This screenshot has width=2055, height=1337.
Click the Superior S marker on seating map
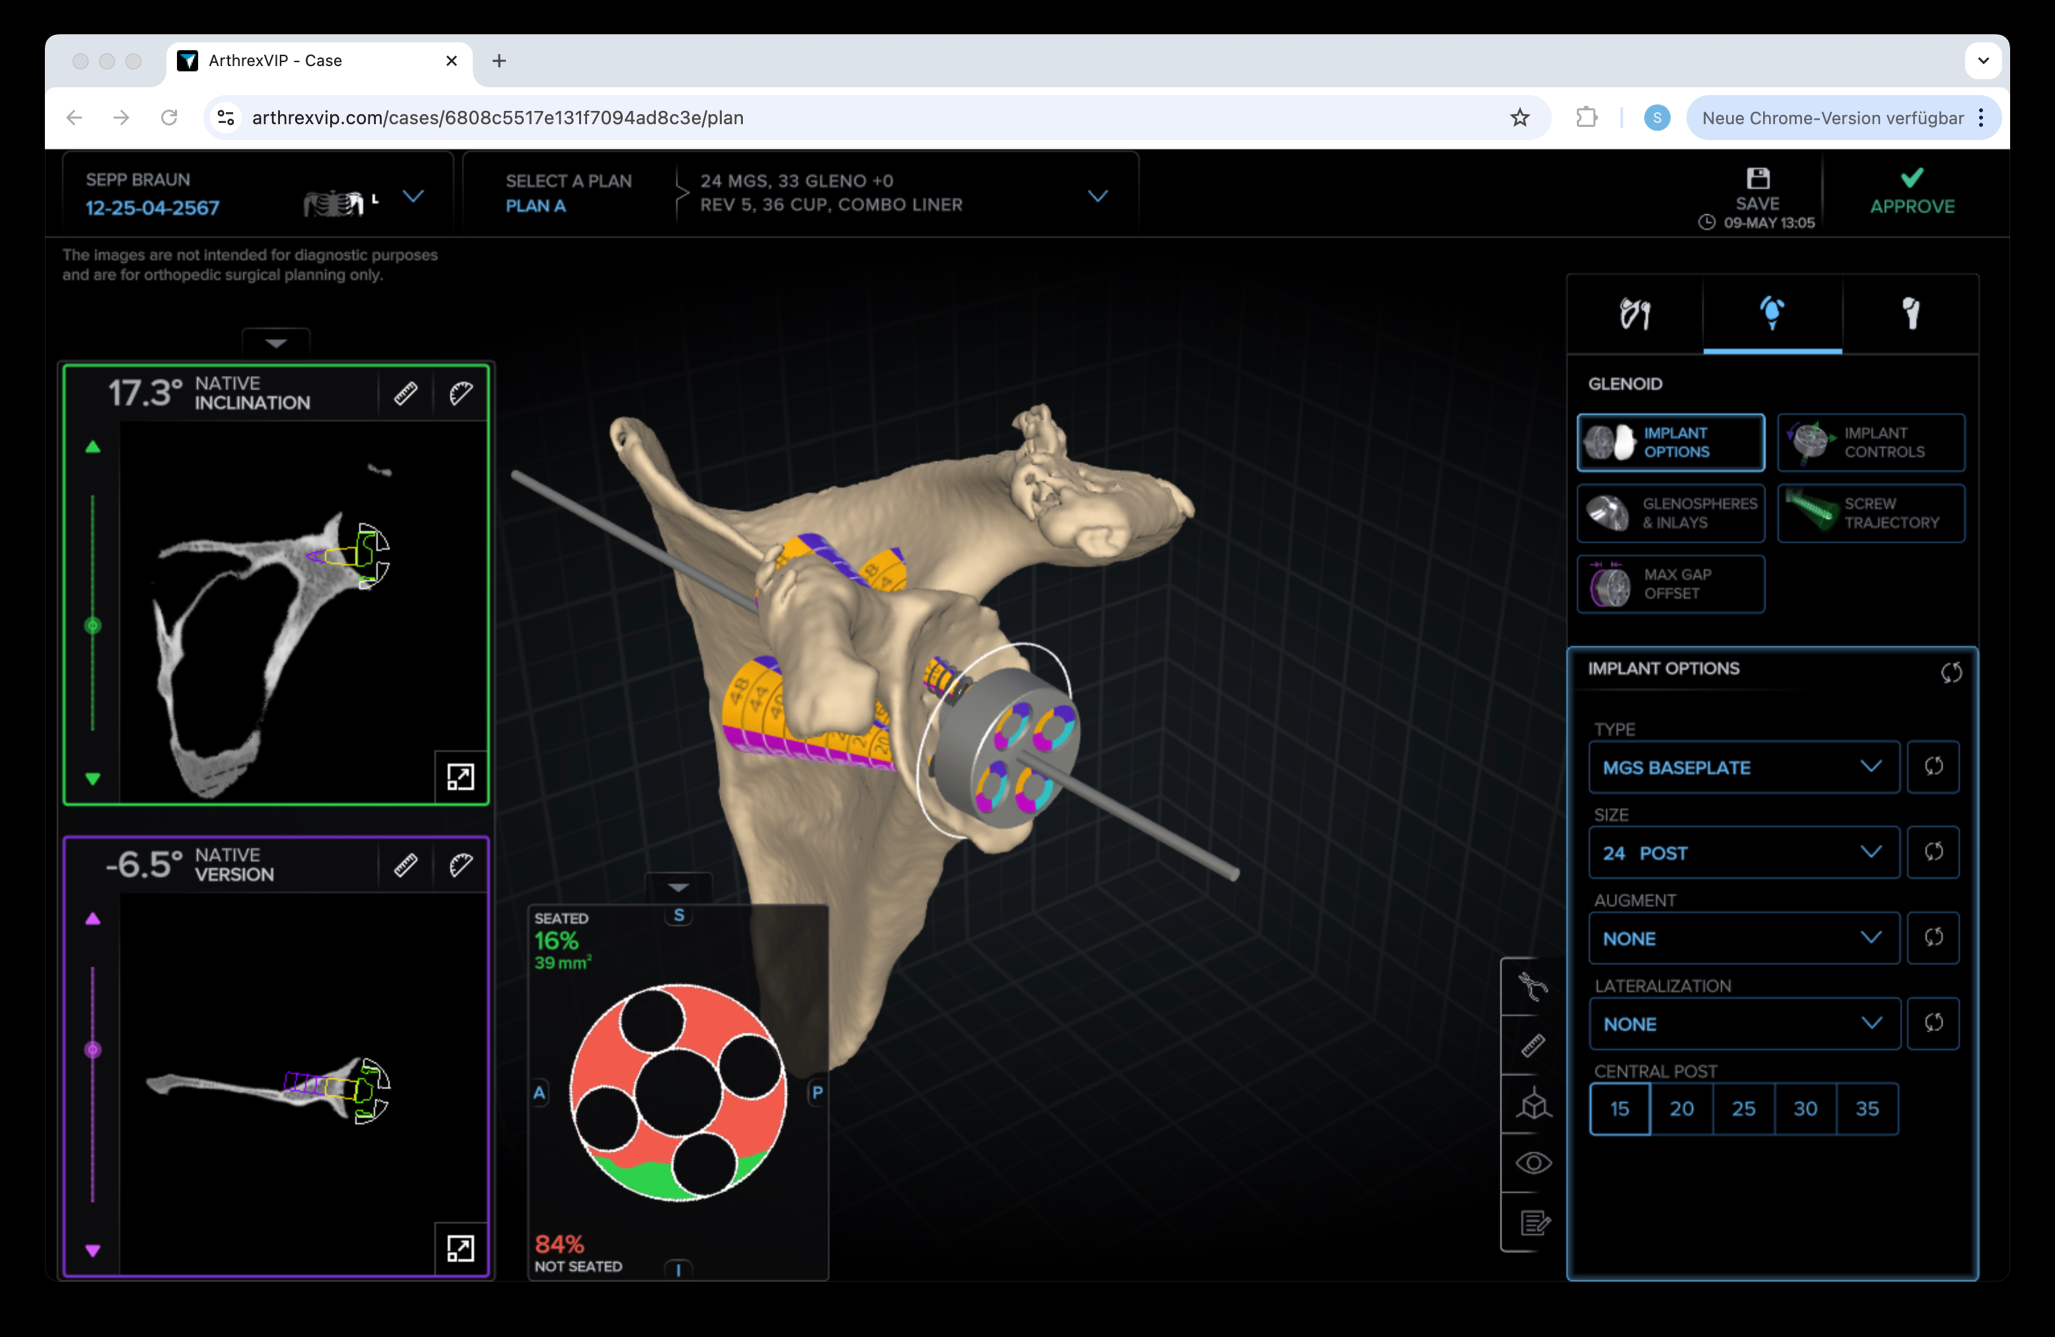[x=679, y=915]
